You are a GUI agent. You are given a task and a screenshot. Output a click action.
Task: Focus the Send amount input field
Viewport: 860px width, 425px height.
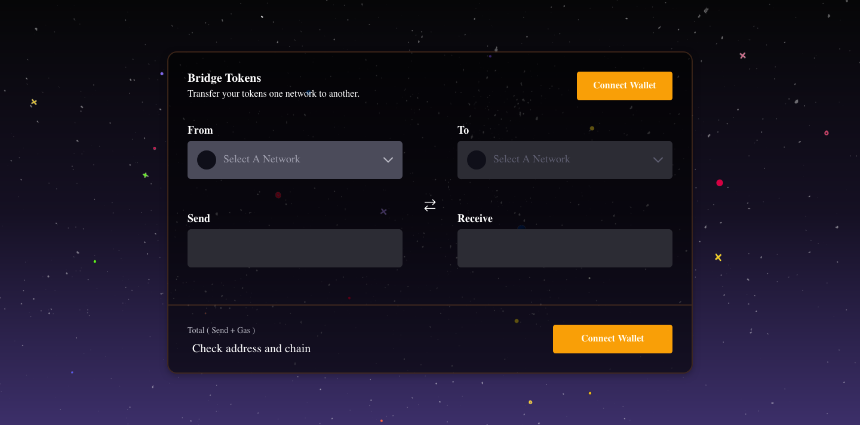coord(295,248)
